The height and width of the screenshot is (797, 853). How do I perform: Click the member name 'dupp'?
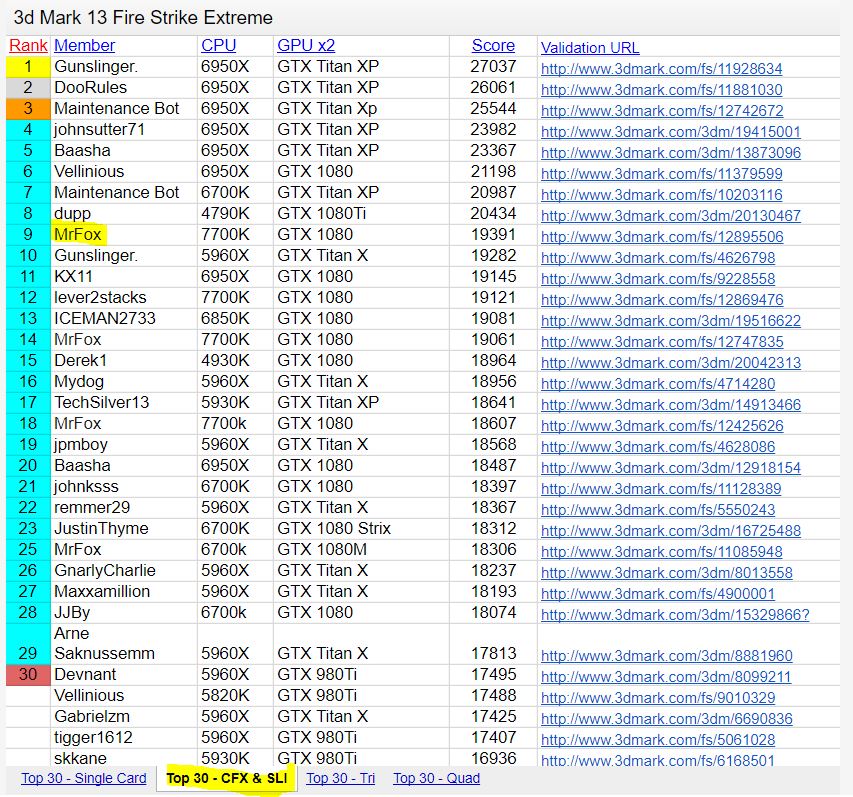pyautogui.click(x=72, y=214)
